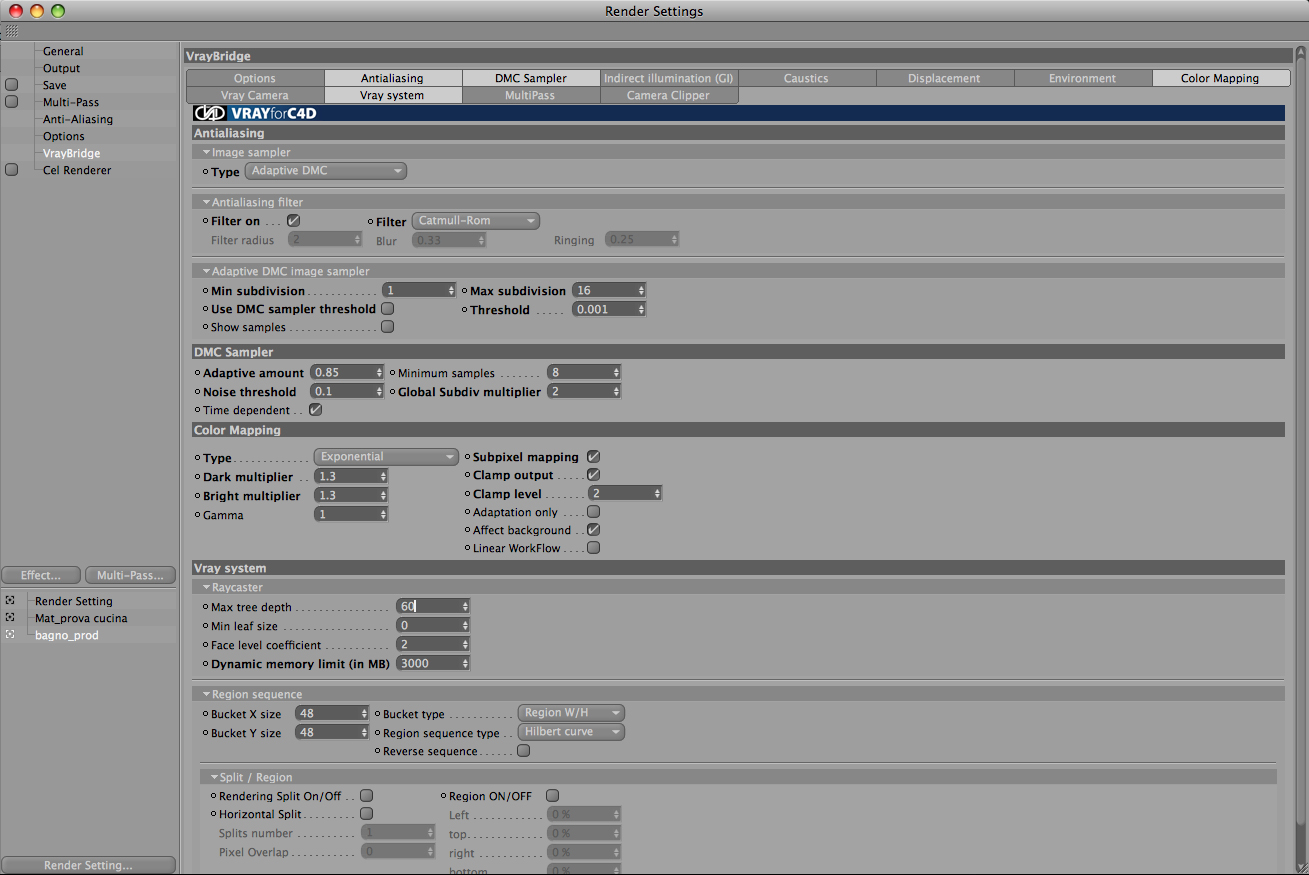This screenshot has height=875, width=1309.
Task: Disable the Filter on checkbox
Action: 293,220
